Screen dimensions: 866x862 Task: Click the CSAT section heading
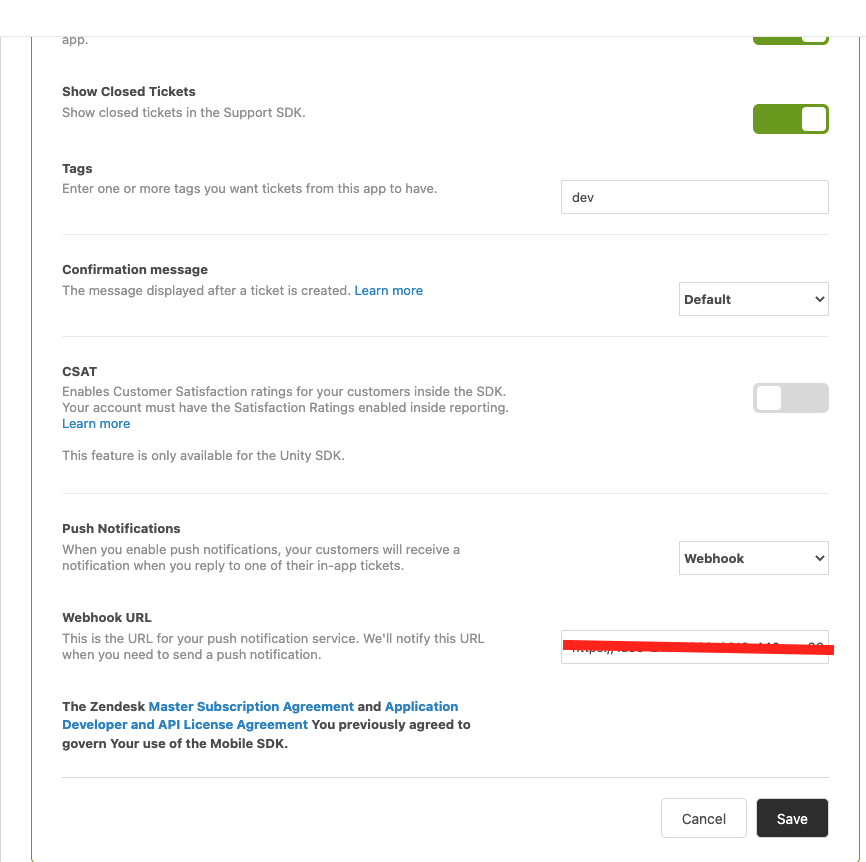coord(80,372)
